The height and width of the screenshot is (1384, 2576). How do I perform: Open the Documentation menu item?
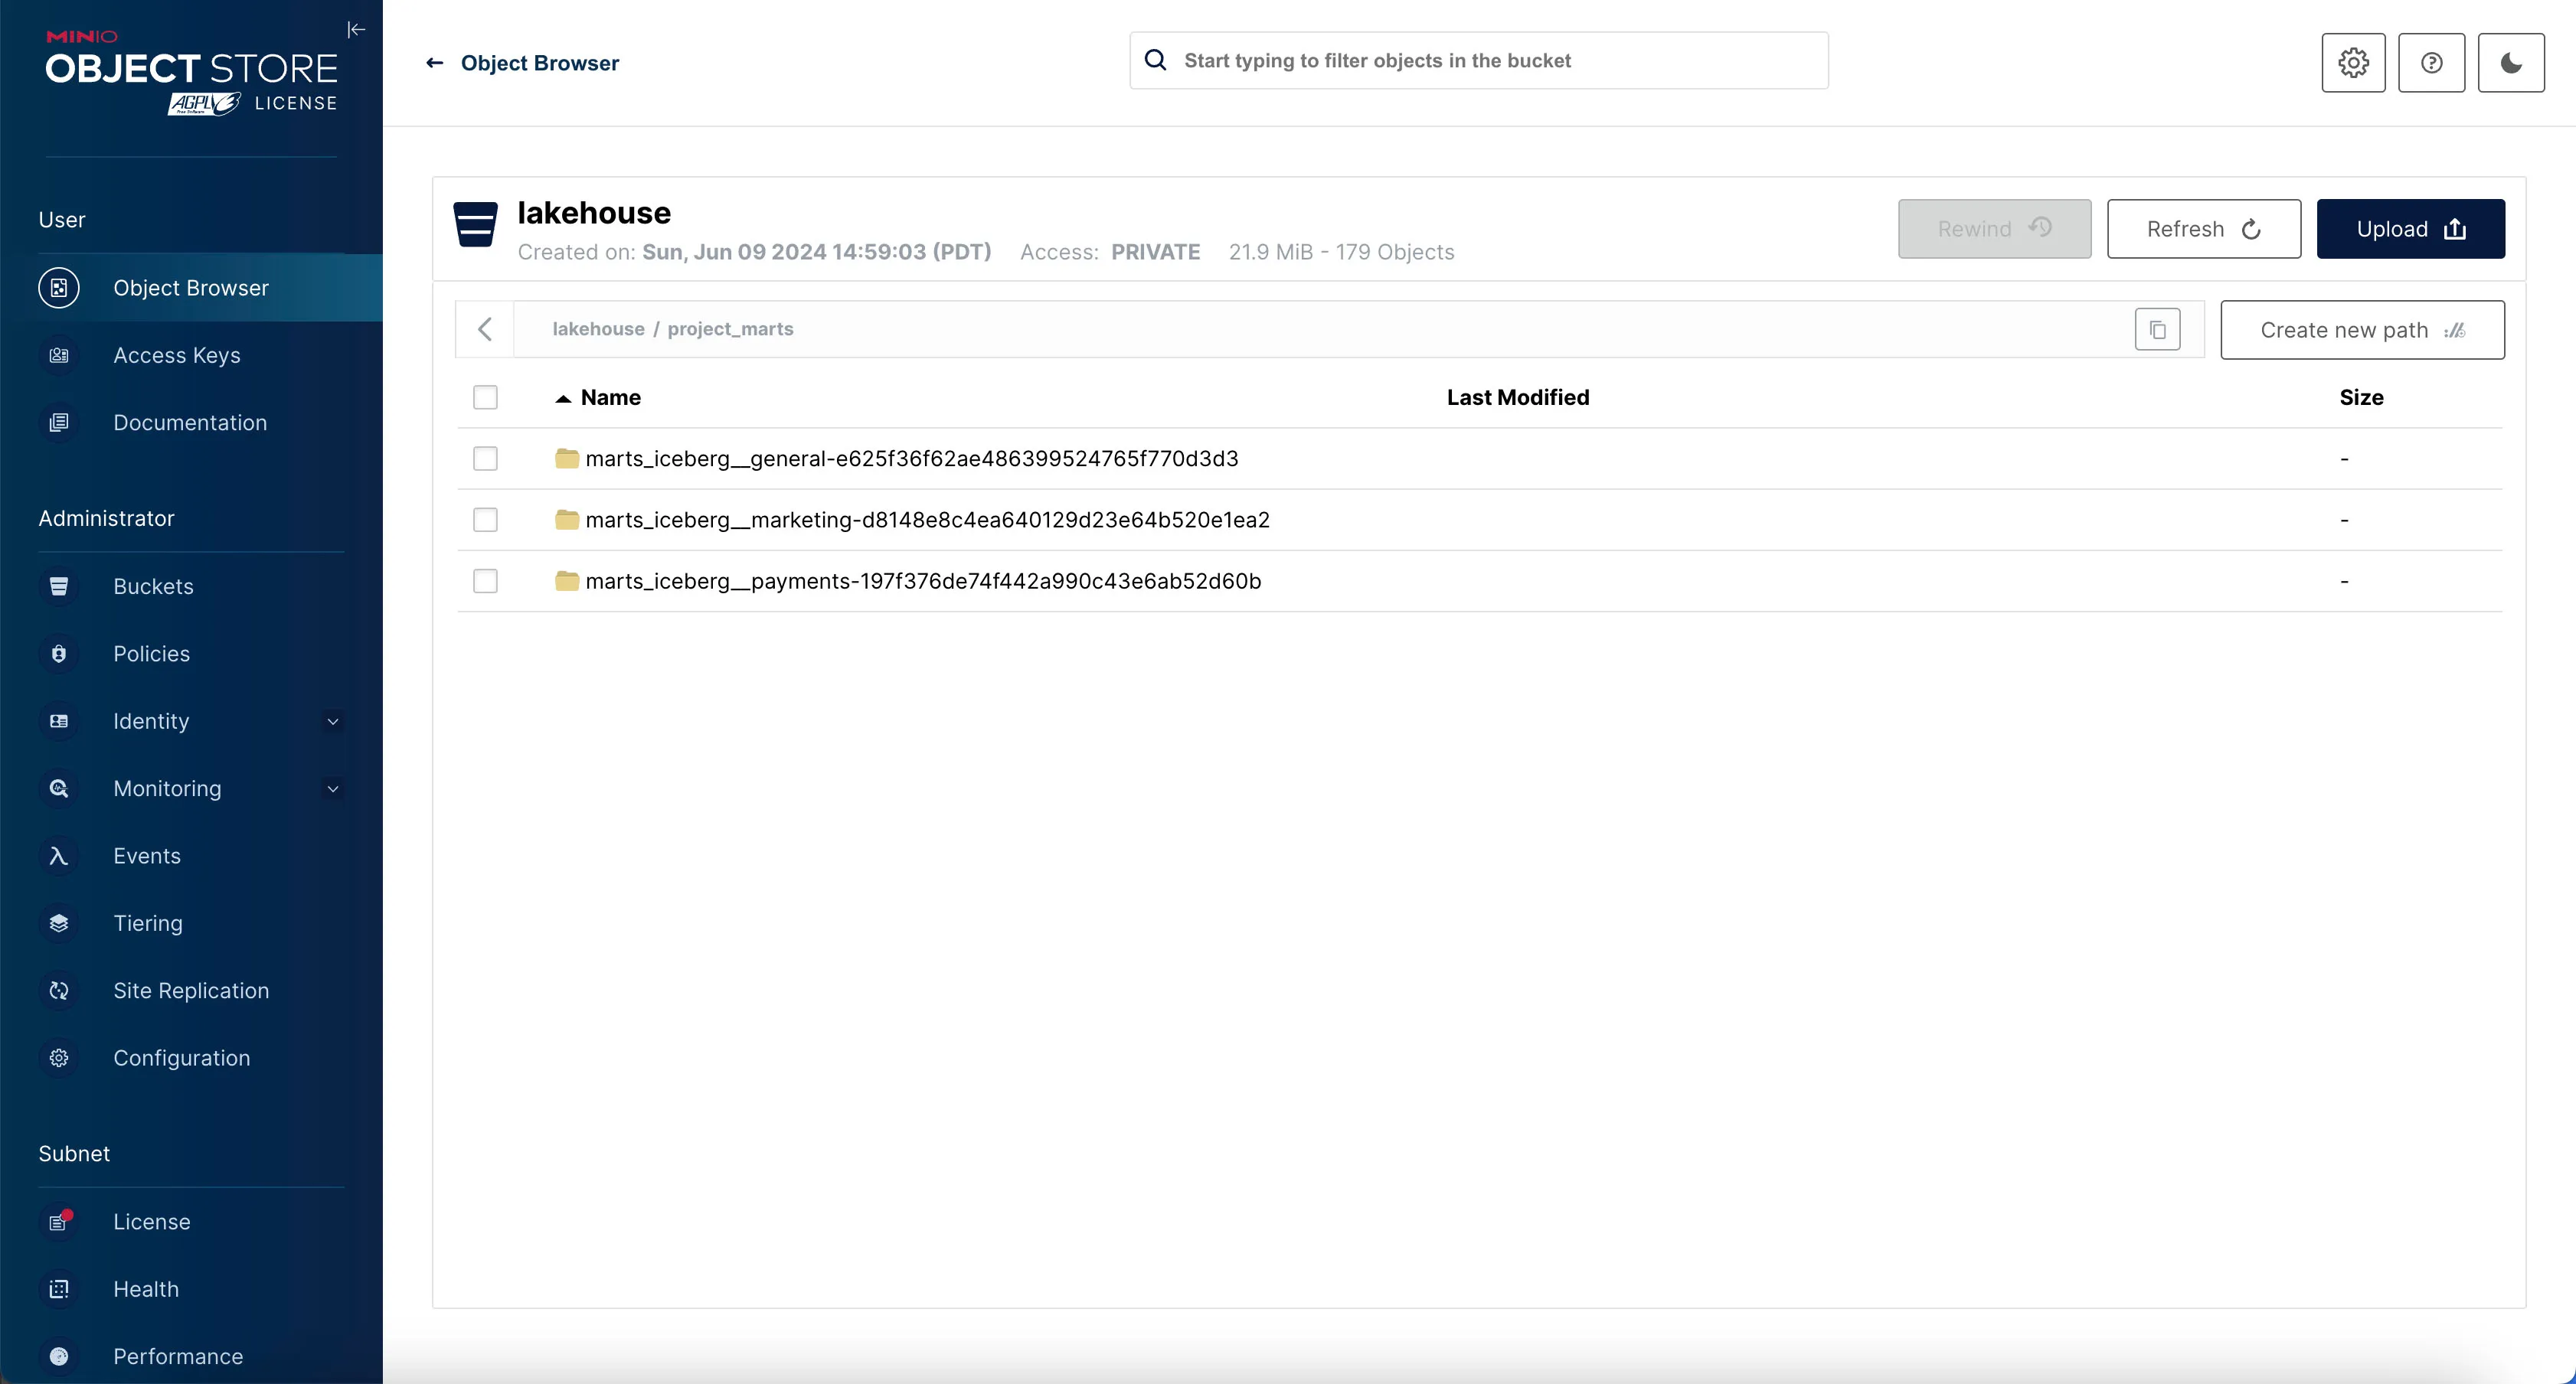click(189, 421)
